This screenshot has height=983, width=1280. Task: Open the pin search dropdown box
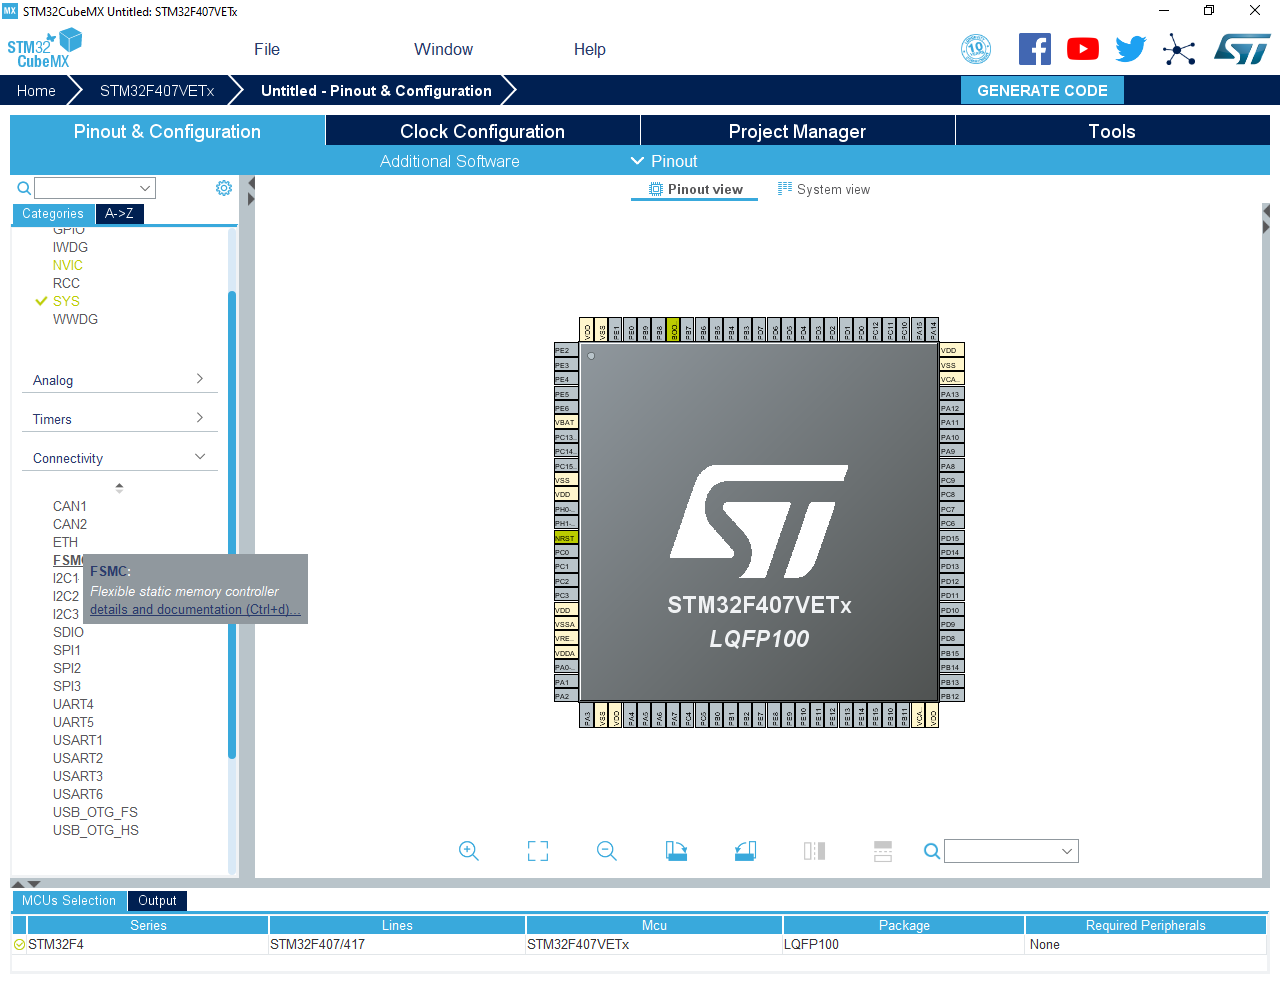(1011, 851)
